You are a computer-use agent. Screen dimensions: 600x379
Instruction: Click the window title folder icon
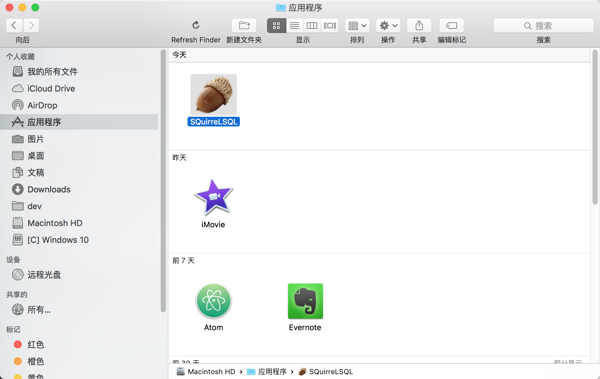coord(281,8)
